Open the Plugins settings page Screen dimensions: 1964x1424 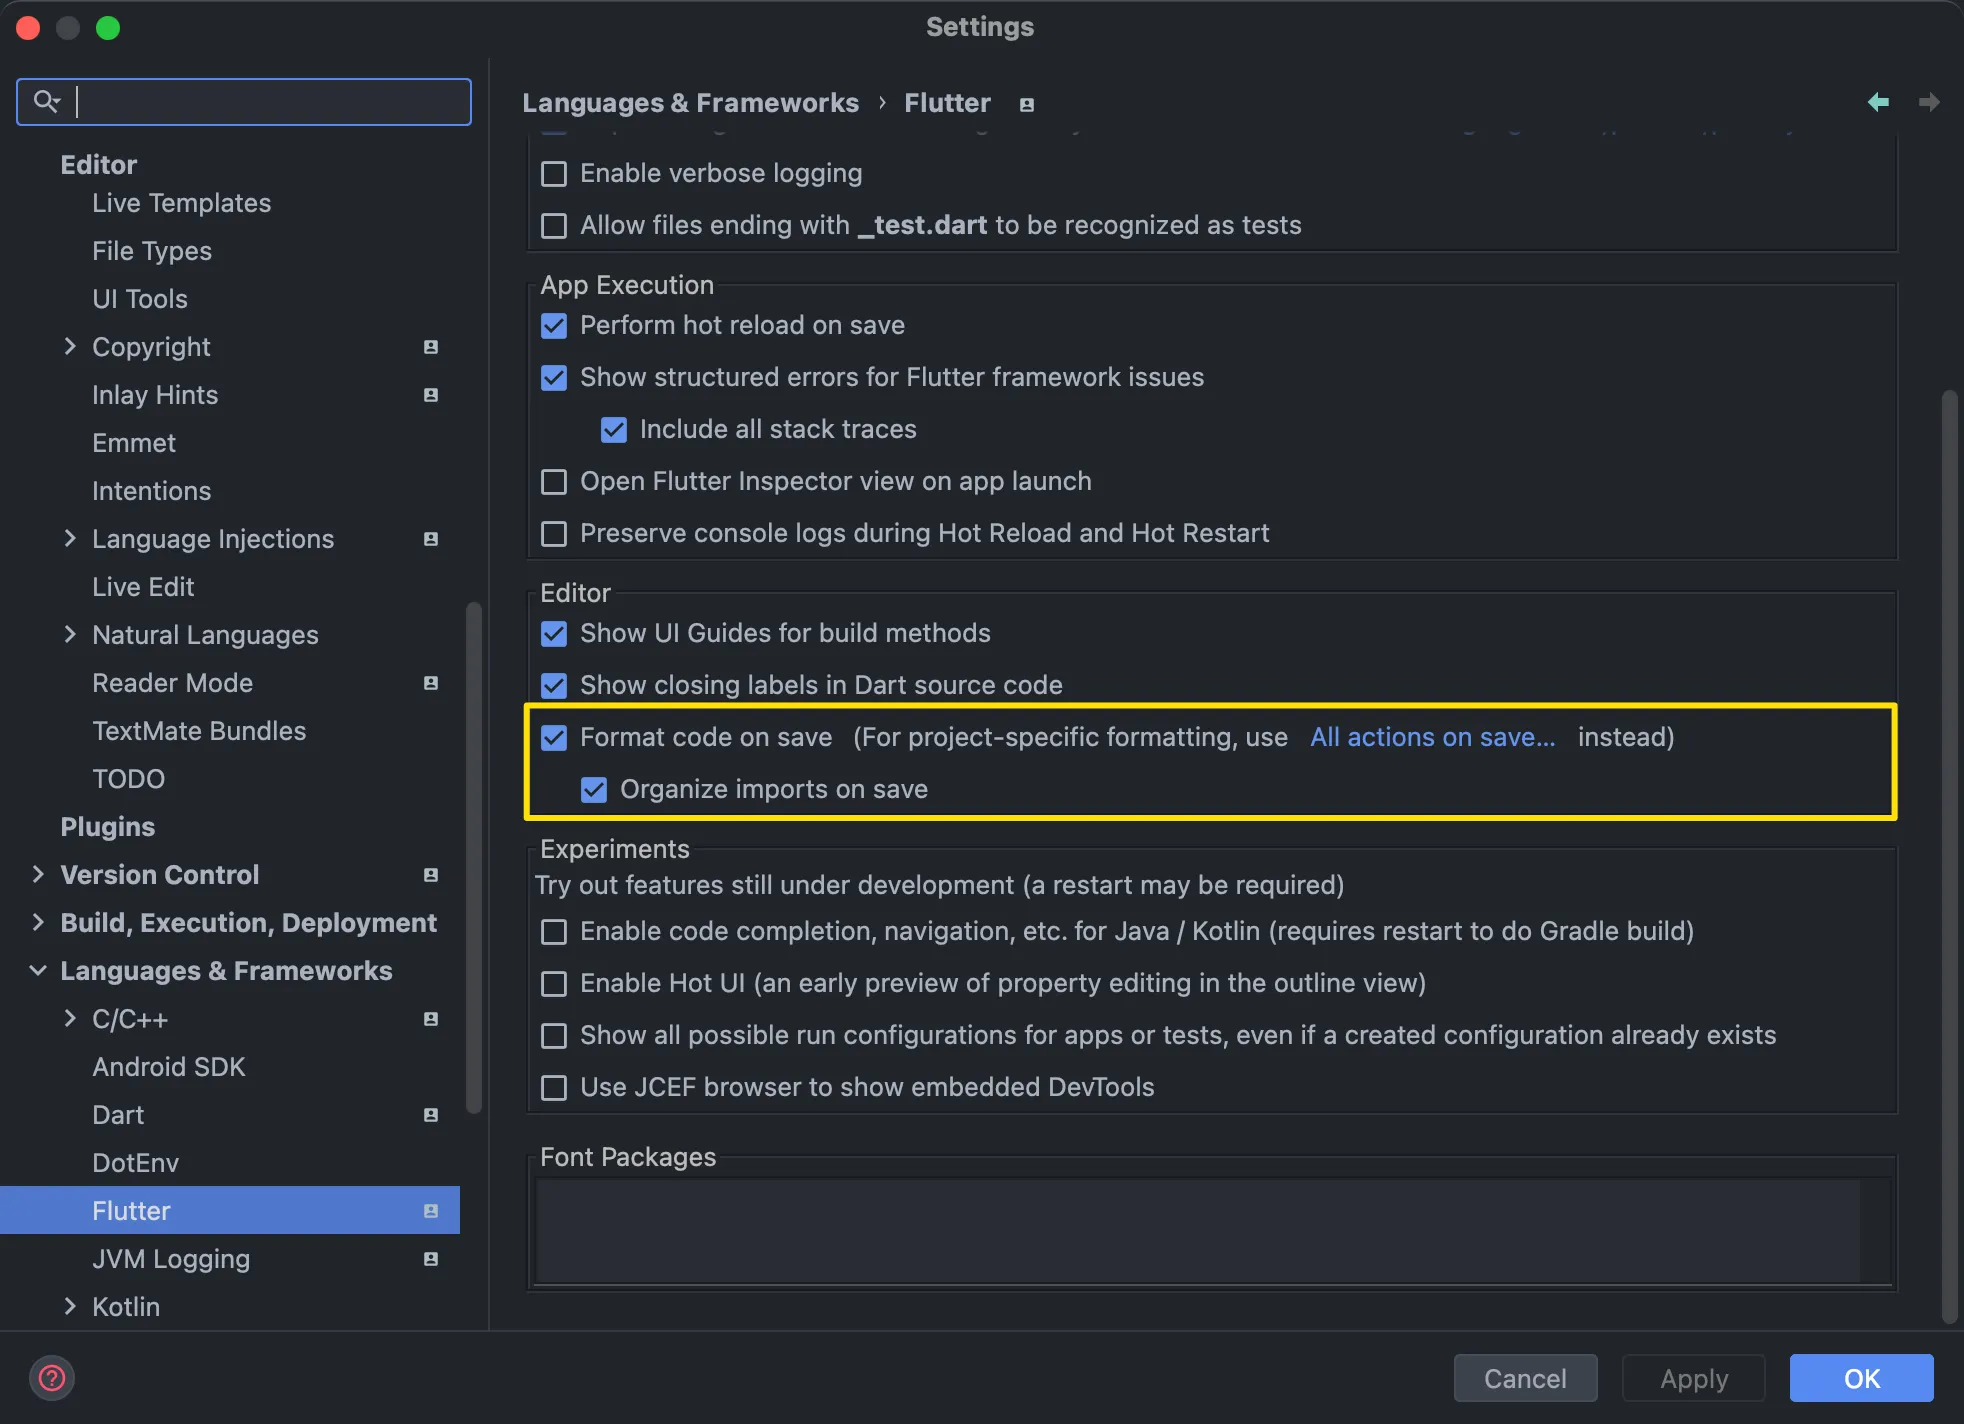(x=108, y=827)
